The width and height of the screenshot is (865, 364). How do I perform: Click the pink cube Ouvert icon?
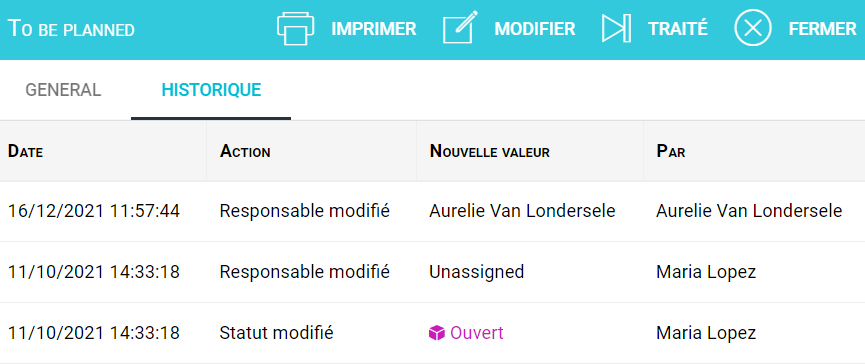436,333
